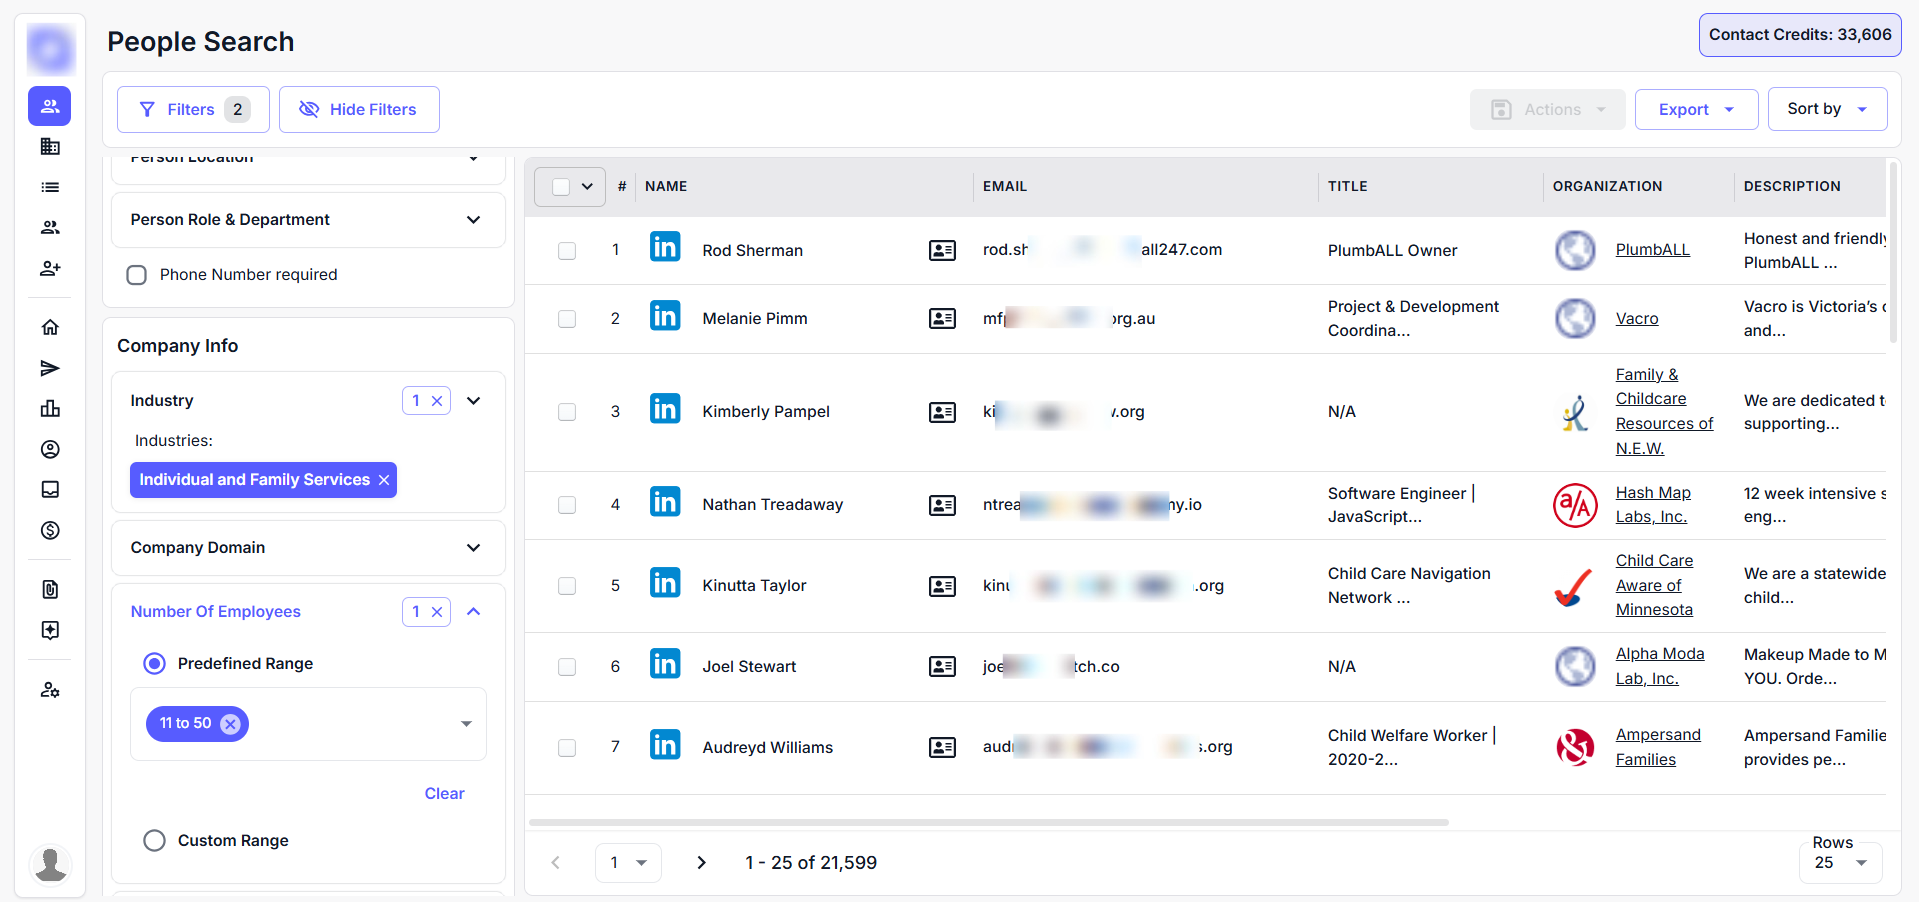Open the companies building icon in sidebar
Viewport: 1919px width, 902px height.
50,147
